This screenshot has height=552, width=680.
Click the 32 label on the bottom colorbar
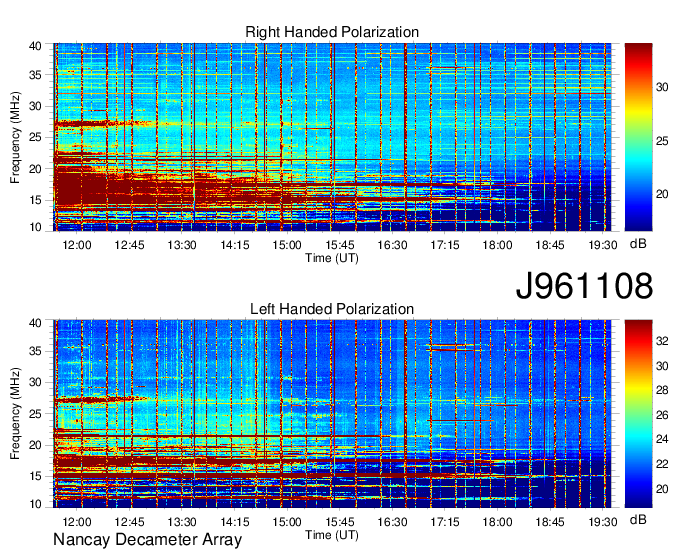pos(662,341)
